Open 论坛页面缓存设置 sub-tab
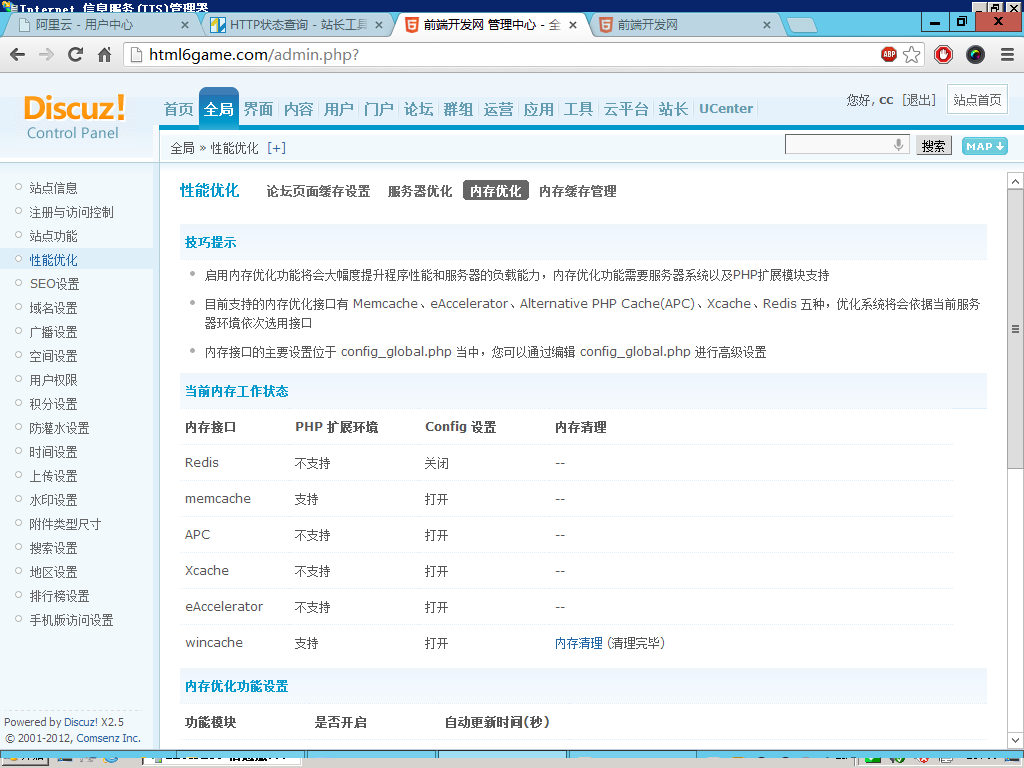The height and width of the screenshot is (768, 1024). click(x=318, y=191)
